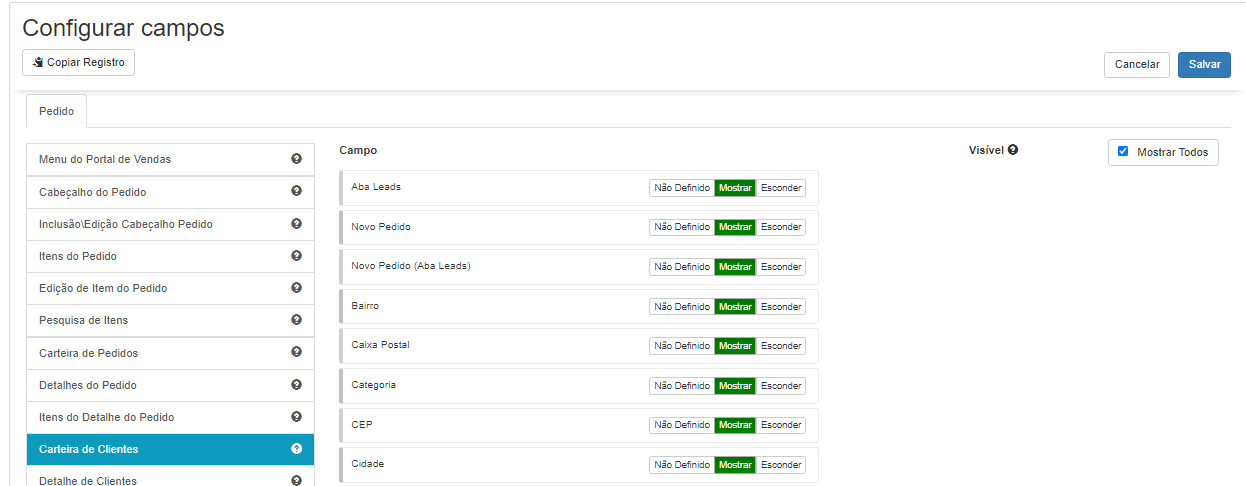Click the Visível column help icon
Viewport: 1246px width, 486px height.
coord(1013,150)
